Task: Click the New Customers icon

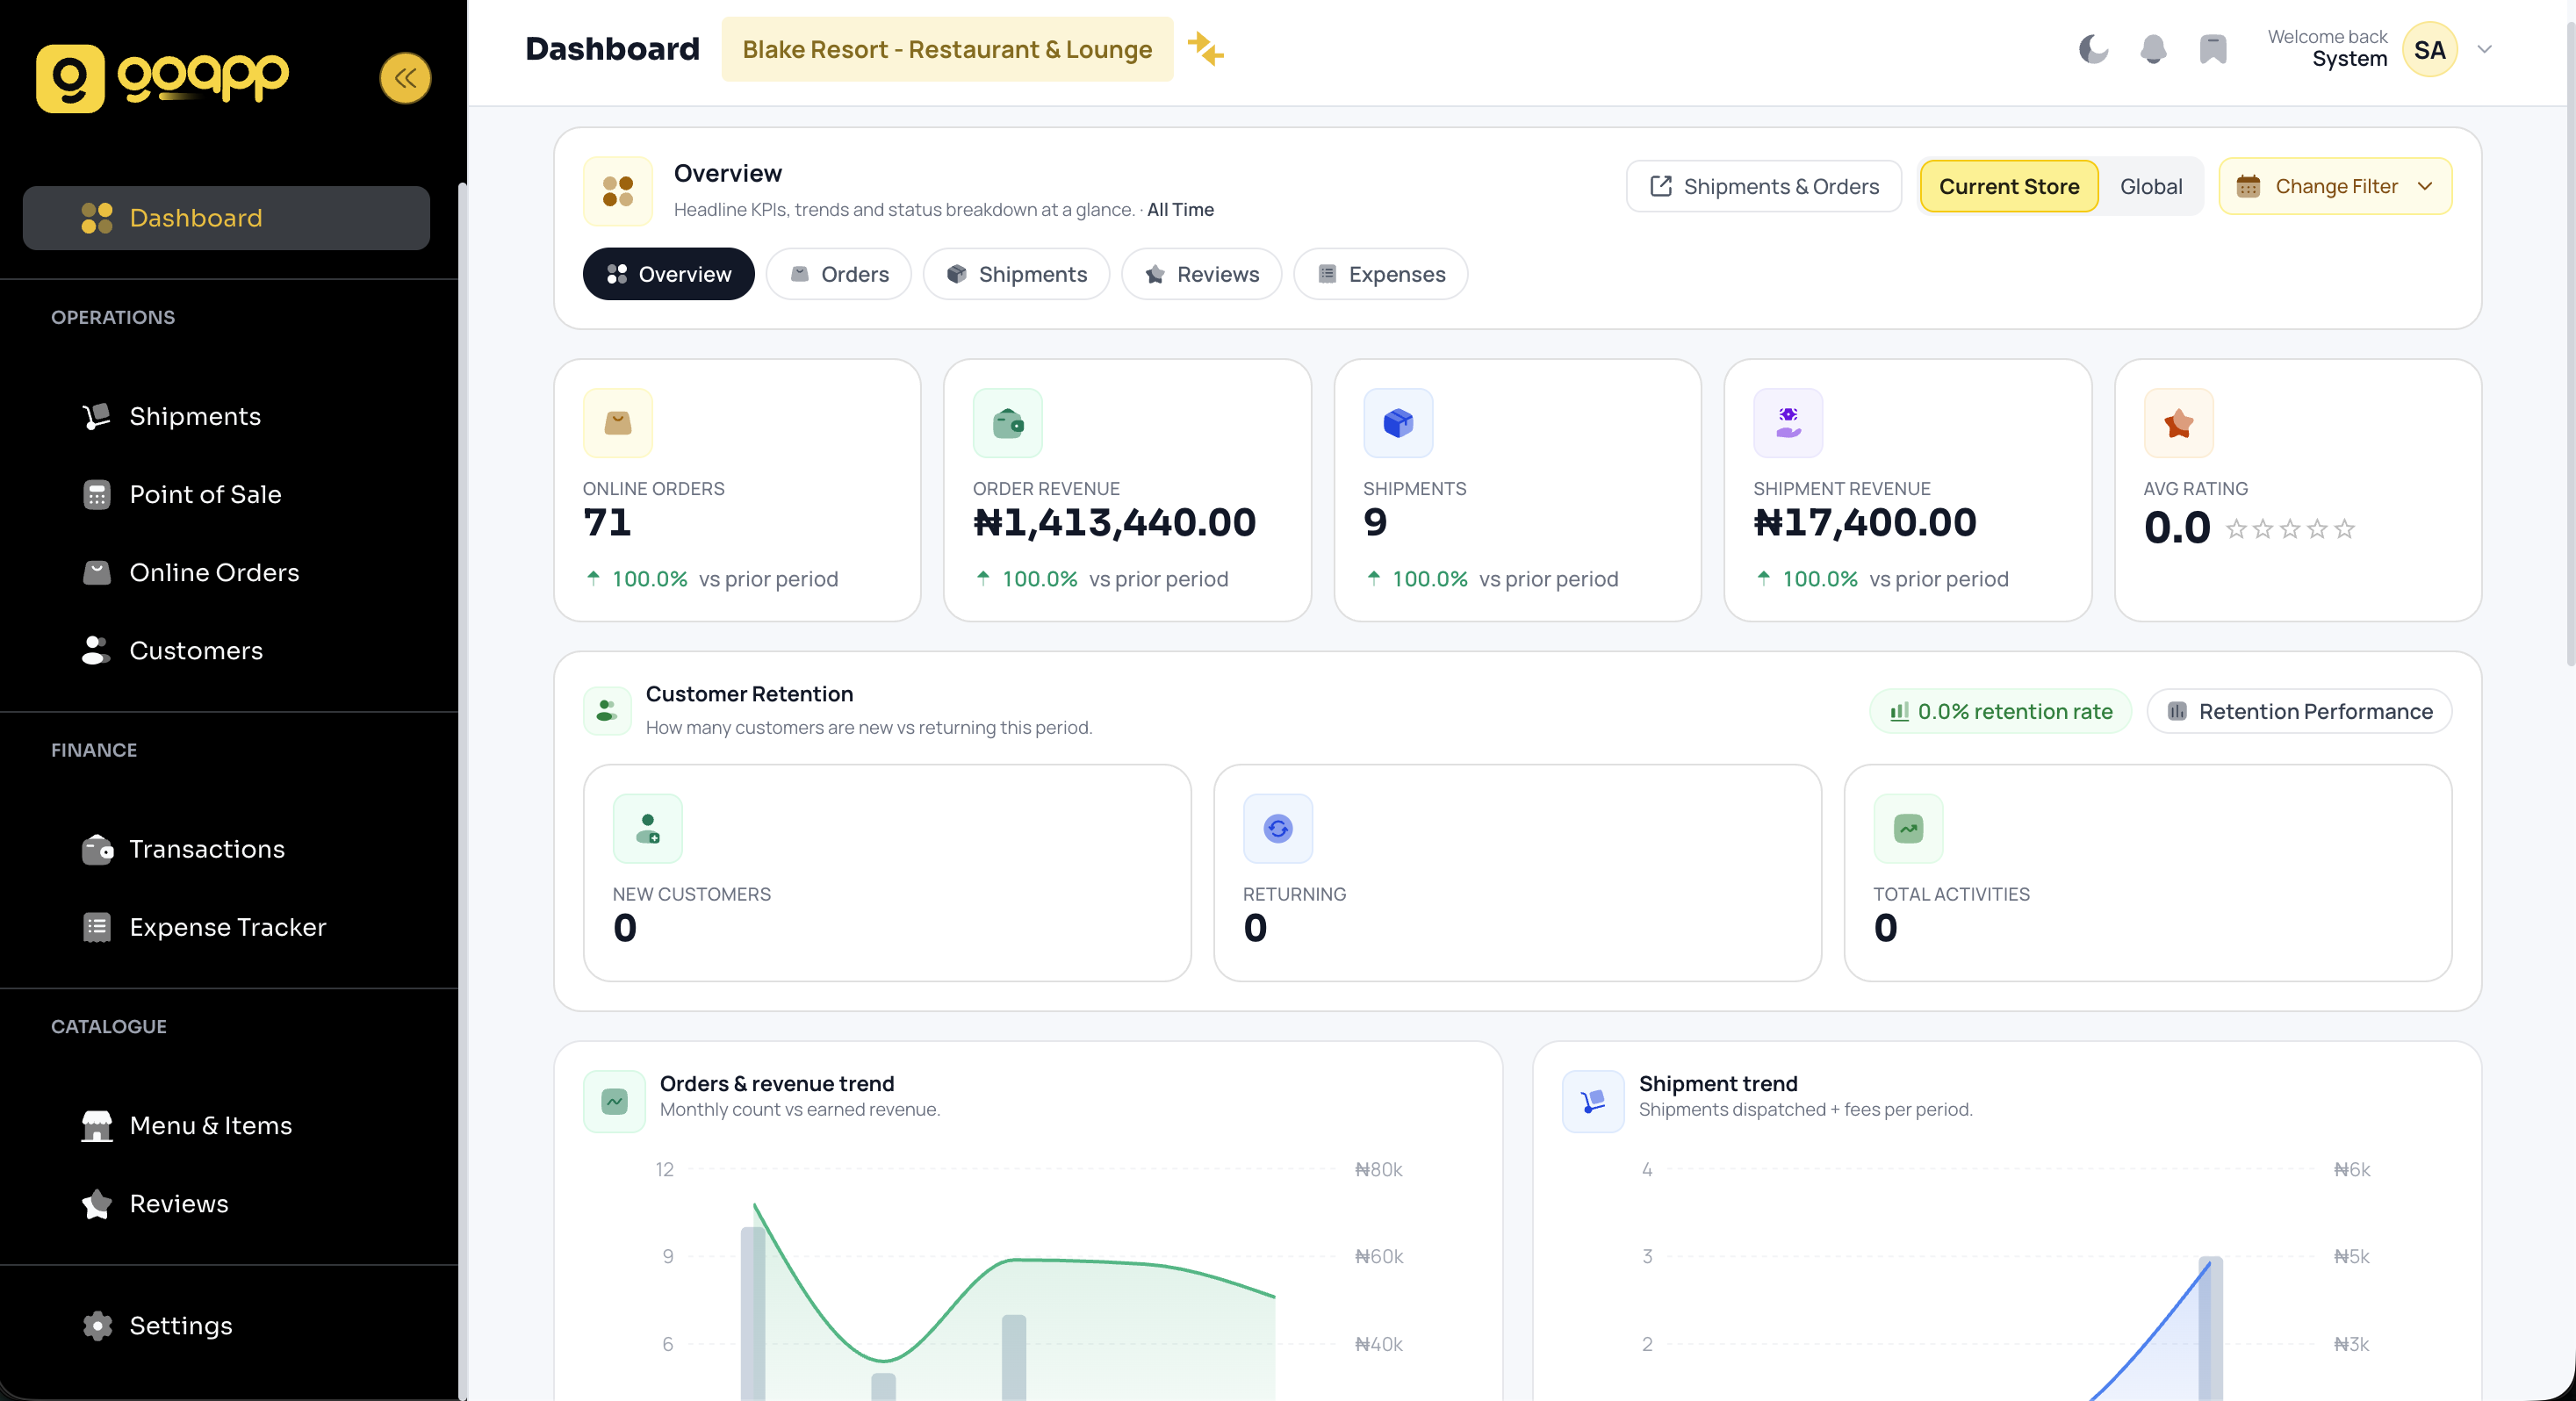Action: point(648,828)
